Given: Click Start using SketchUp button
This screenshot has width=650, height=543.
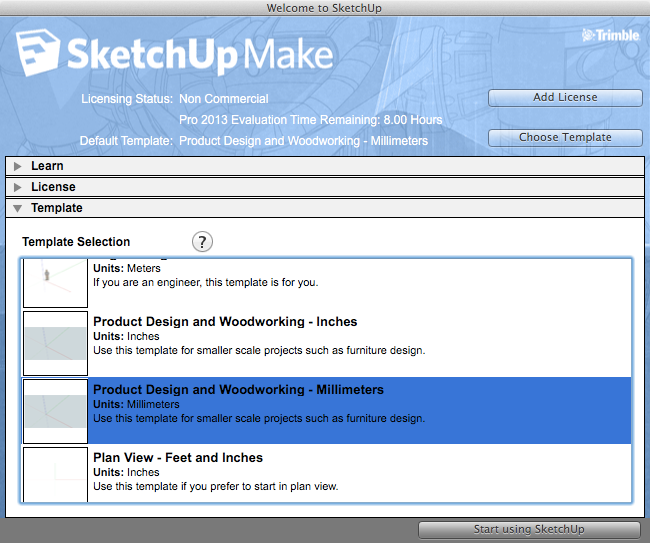Looking at the screenshot, I should 528,530.
